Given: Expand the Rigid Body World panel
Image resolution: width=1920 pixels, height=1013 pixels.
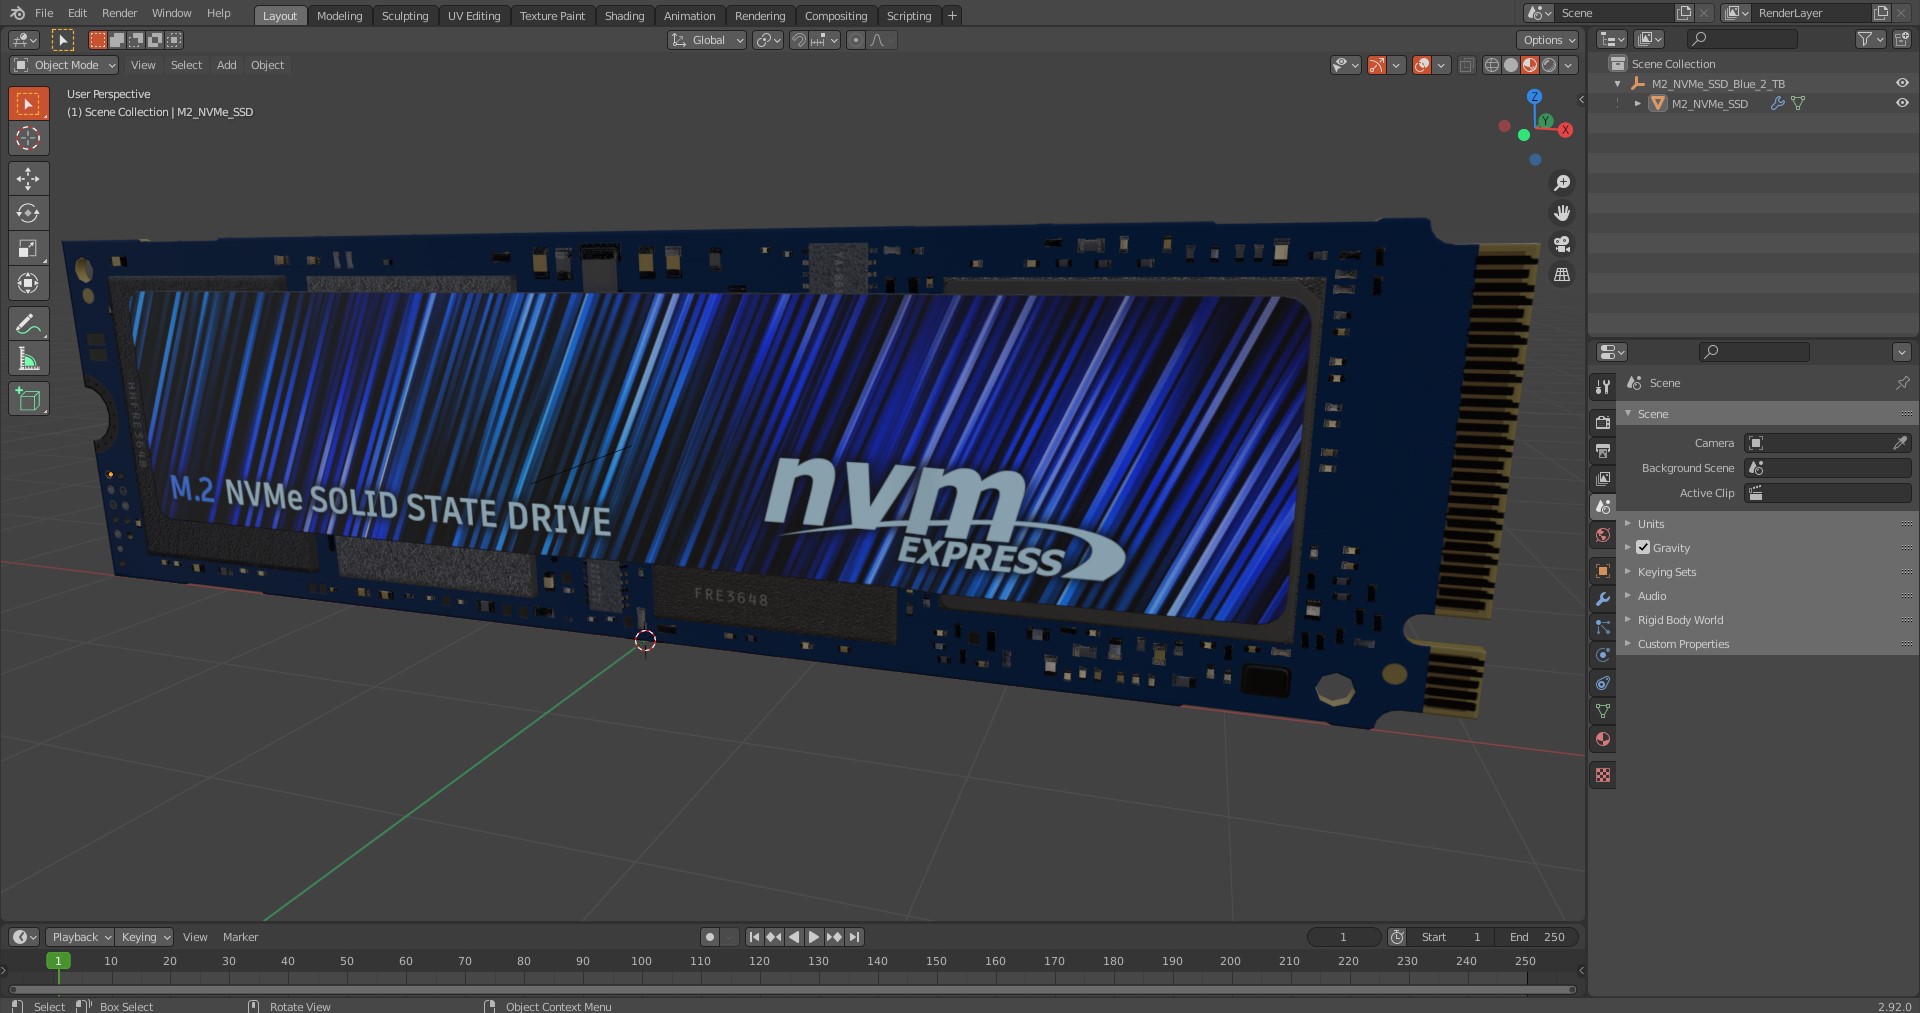Looking at the screenshot, I should pyautogui.click(x=1680, y=620).
